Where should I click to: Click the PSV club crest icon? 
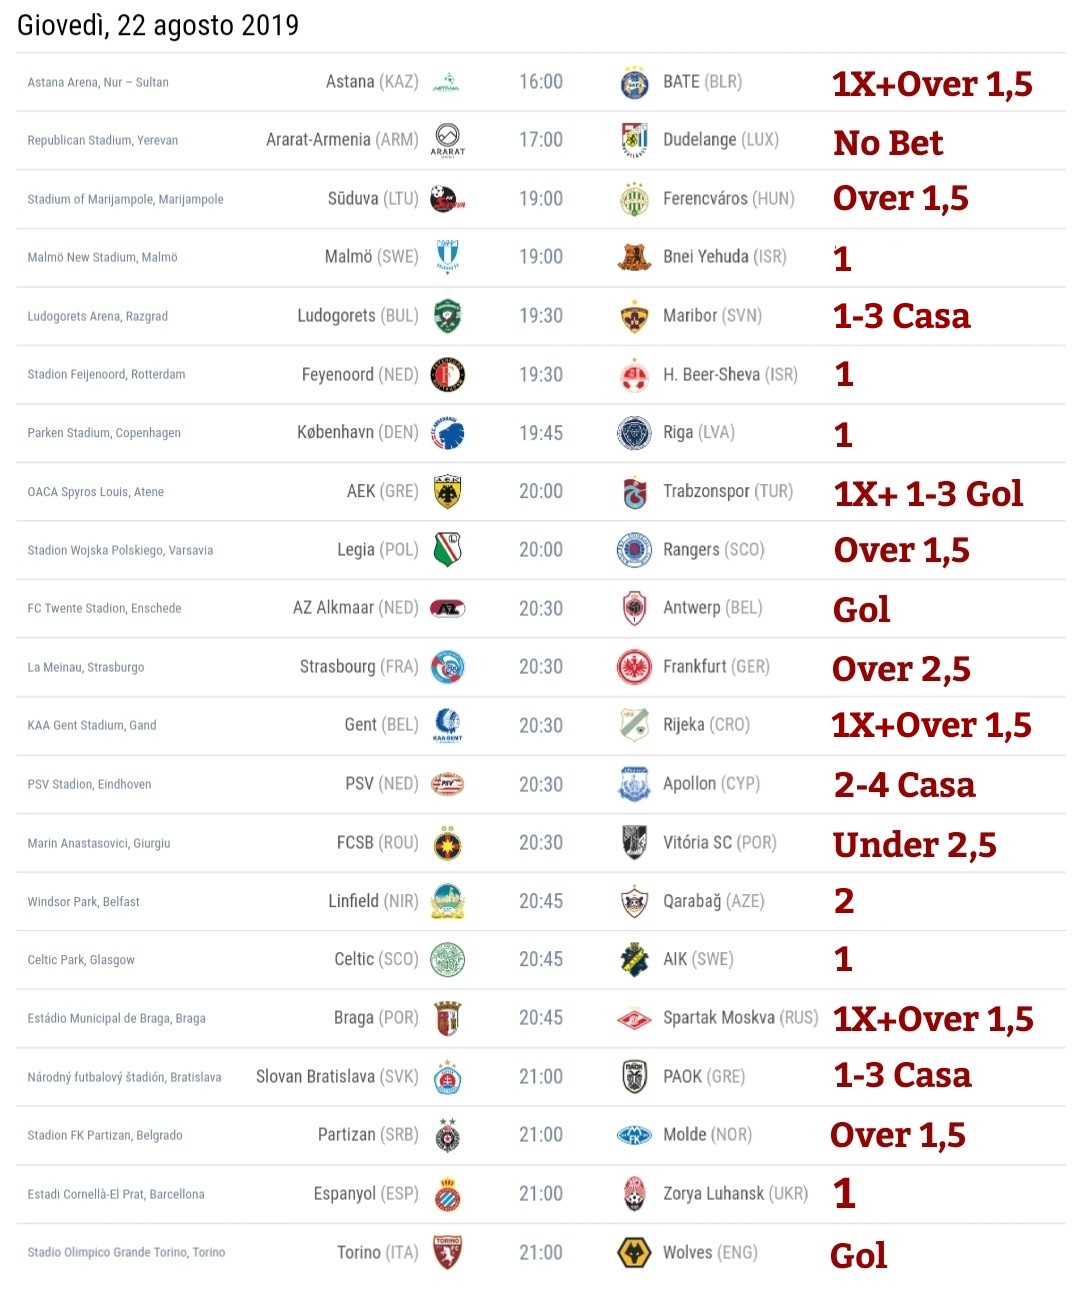coord(447,784)
